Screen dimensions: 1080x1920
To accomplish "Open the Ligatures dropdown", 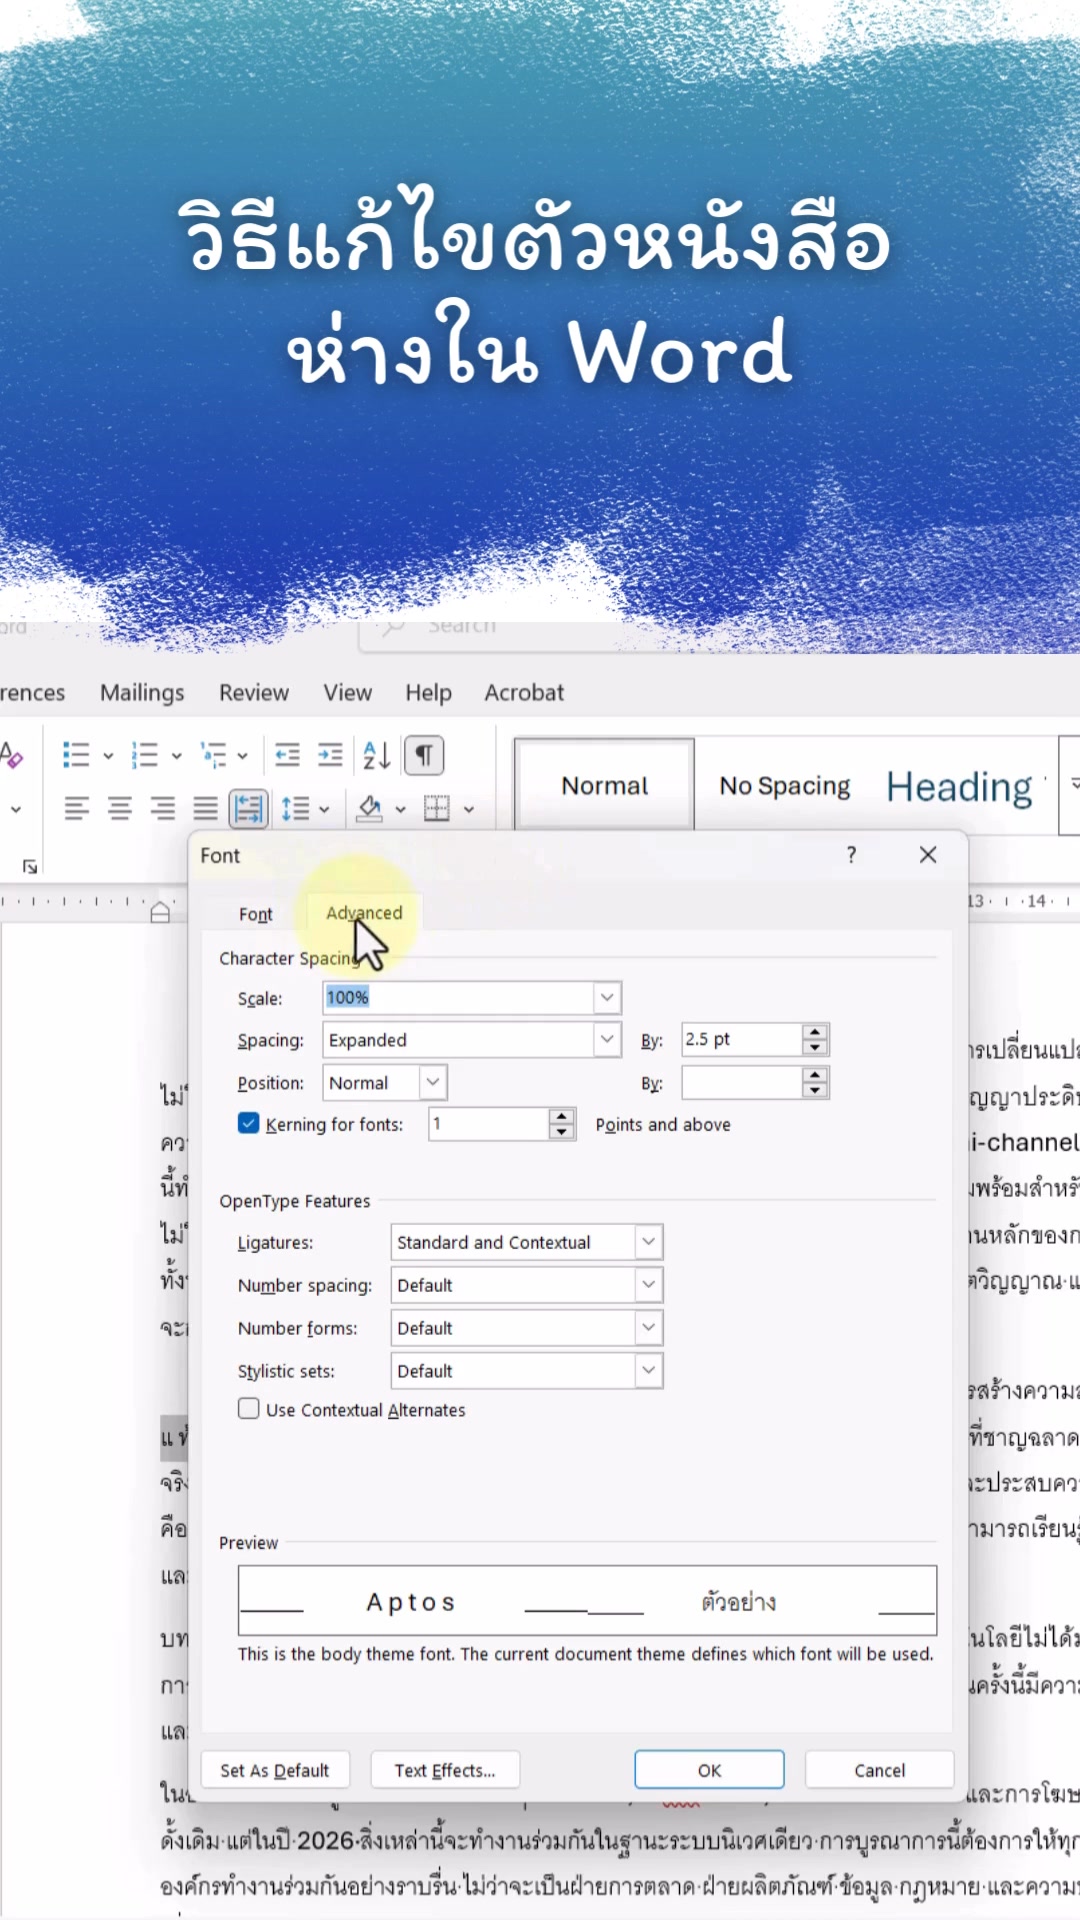I will [648, 1242].
